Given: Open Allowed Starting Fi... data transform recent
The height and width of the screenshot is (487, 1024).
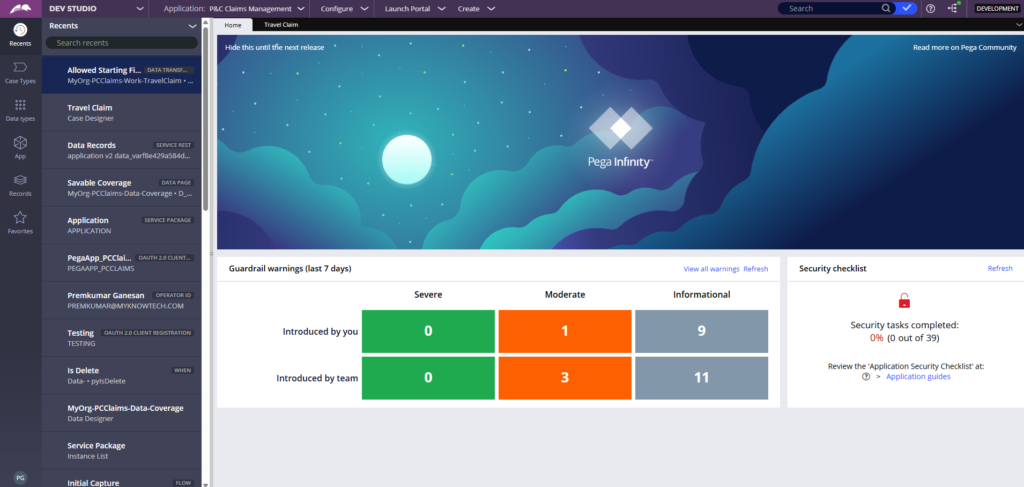Looking at the screenshot, I should (x=121, y=75).
